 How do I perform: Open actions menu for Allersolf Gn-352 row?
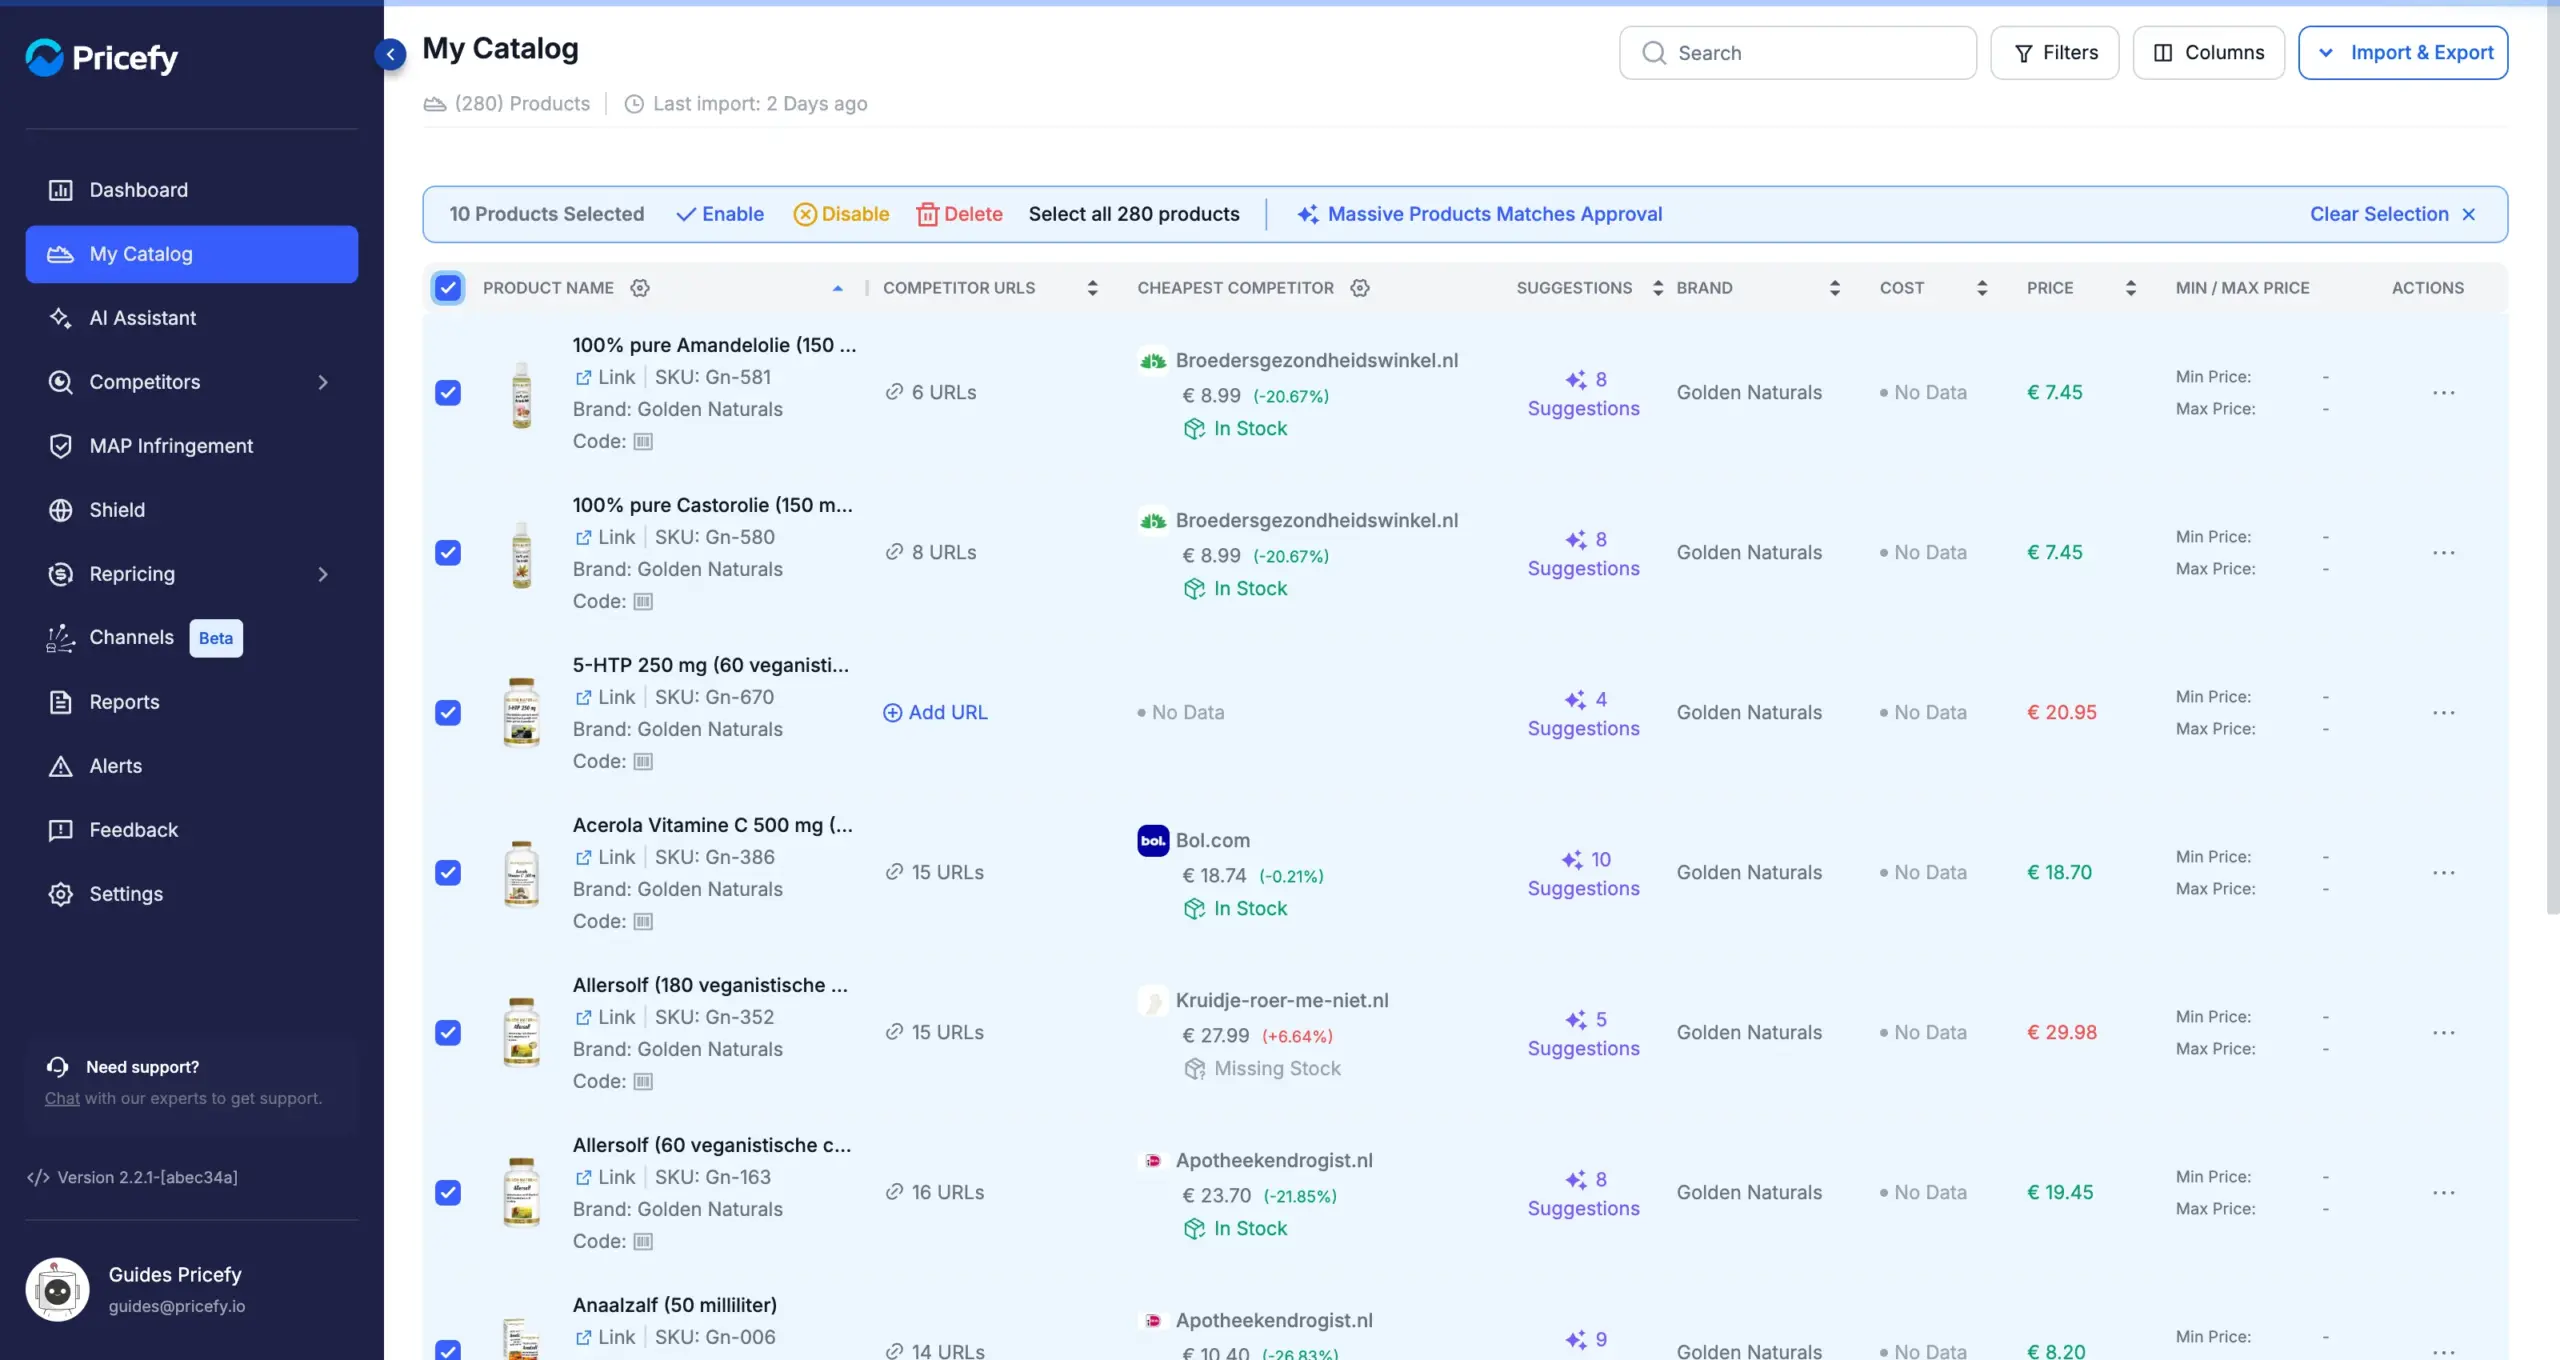pyautogui.click(x=2444, y=1033)
